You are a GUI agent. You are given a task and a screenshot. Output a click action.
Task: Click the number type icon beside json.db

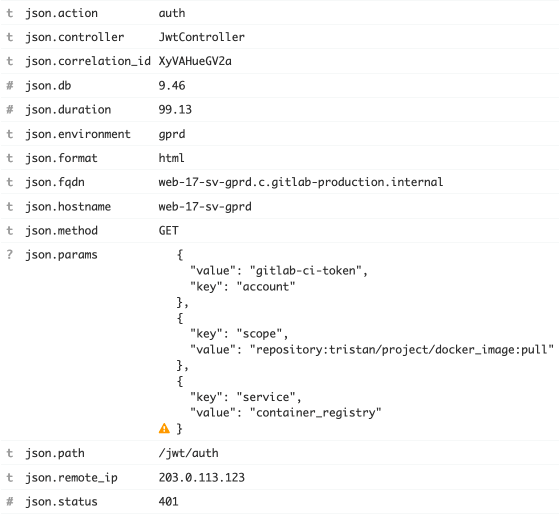click(10, 86)
